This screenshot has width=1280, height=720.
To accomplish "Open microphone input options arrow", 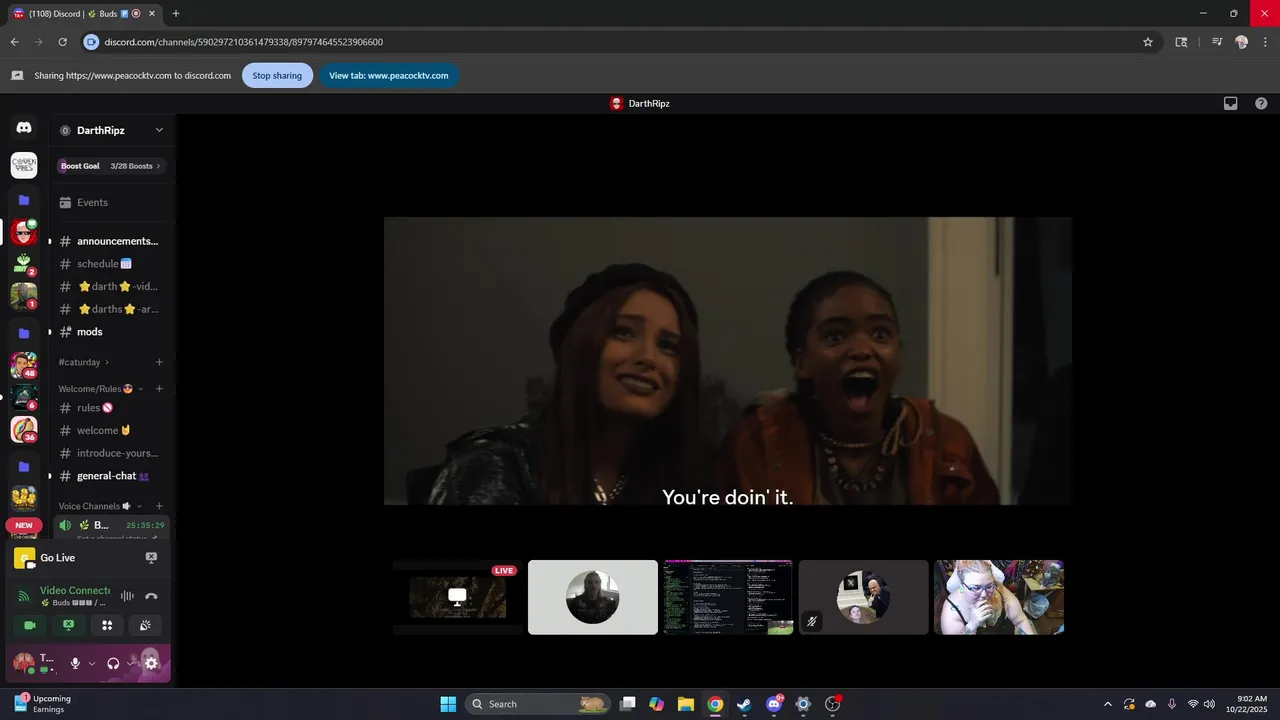I will click(x=92, y=663).
